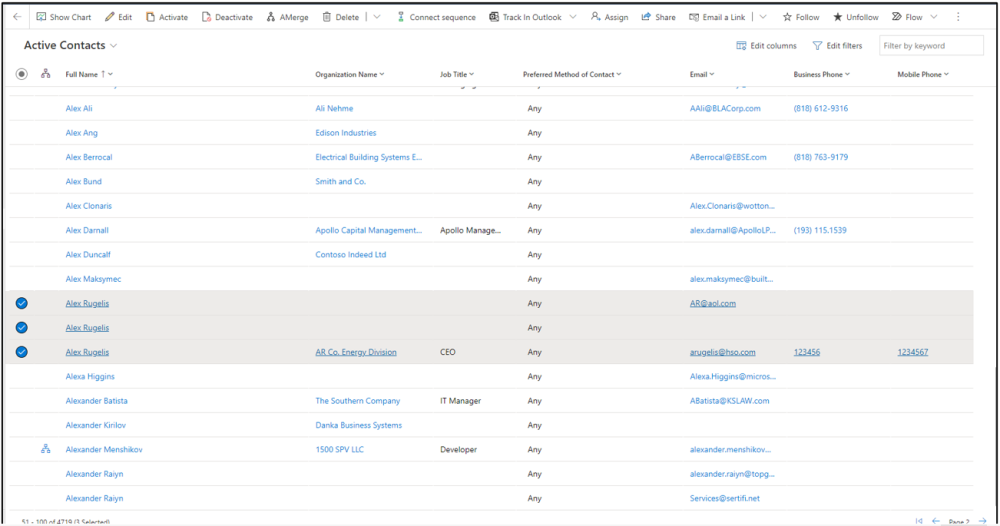Click the Show Chart icon
1000x526 pixels.
[x=41, y=17]
